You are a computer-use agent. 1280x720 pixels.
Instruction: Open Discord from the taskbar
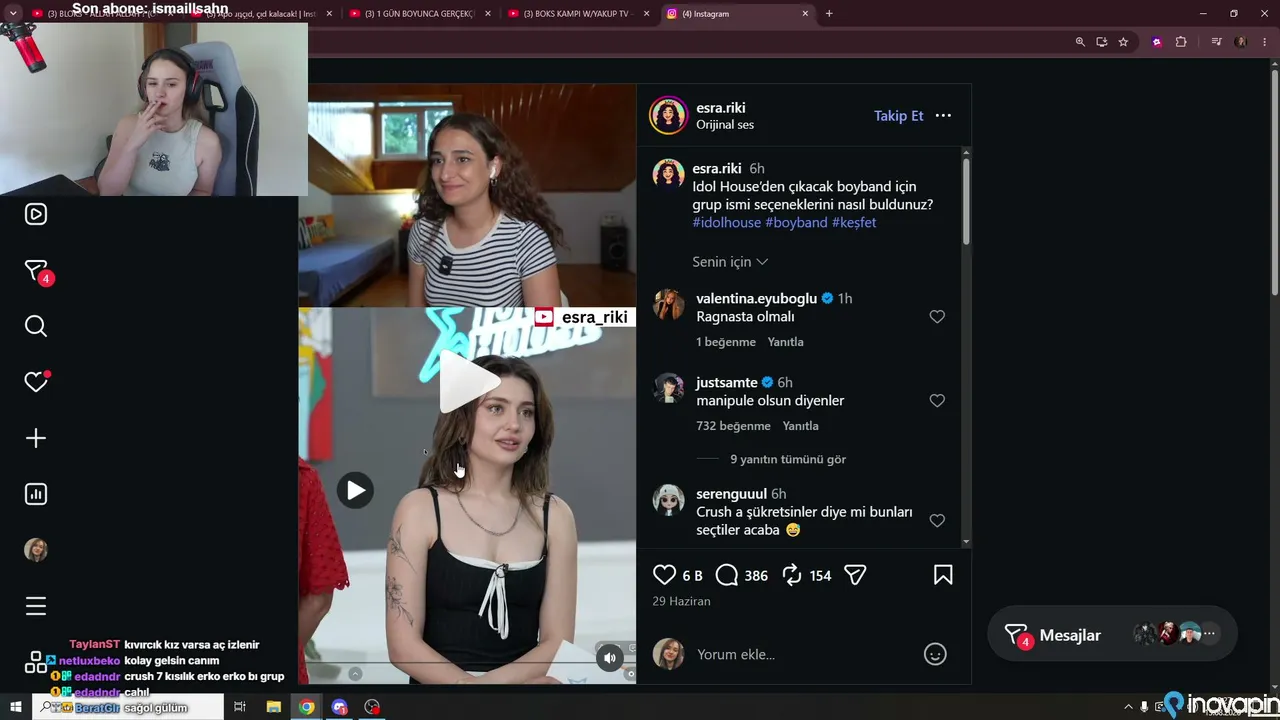339,707
